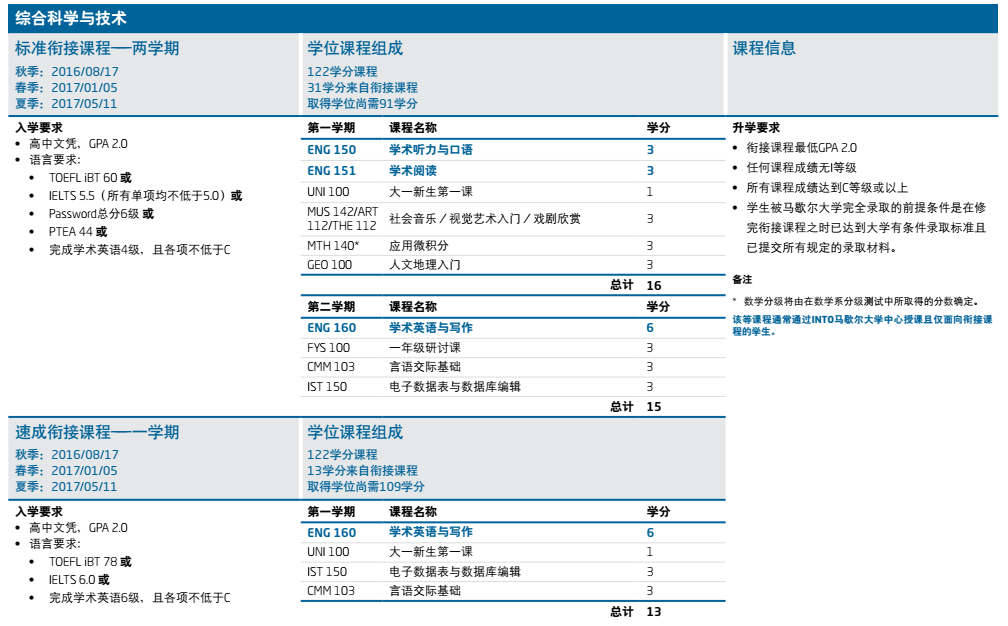This screenshot has width=1008, height=626.
Task: Click the TOEFL iBT 78 requirement
Action: tap(83, 562)
